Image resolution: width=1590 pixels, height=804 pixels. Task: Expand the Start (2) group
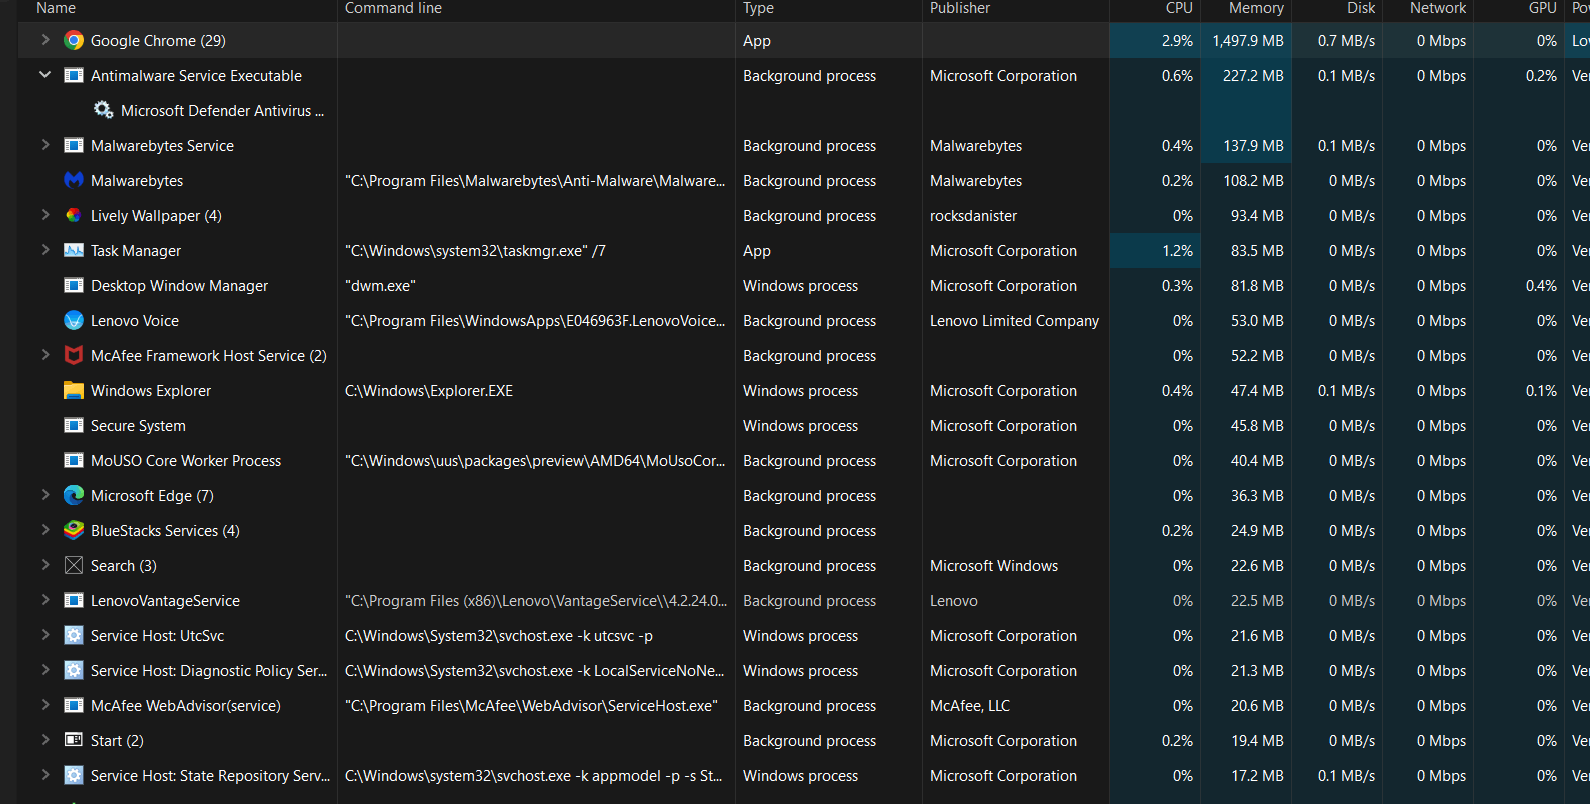(45, 740)
